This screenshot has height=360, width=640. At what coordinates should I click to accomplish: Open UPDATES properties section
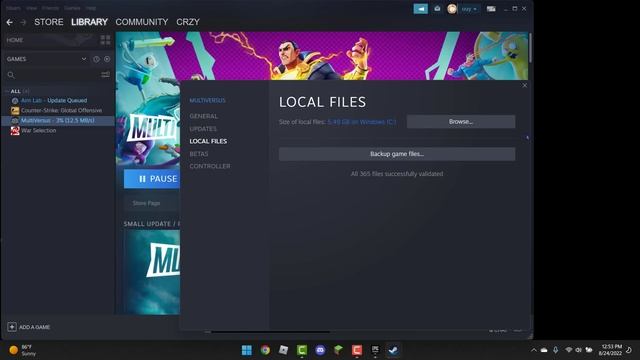tap(203, 129)
